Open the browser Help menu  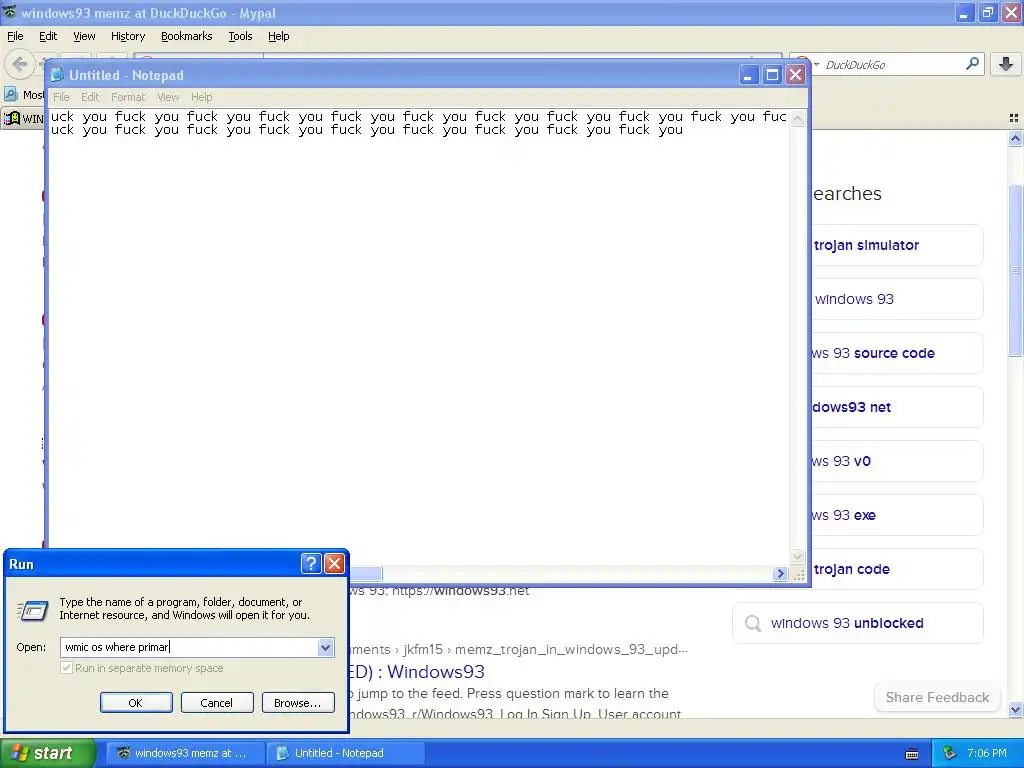(278, 36)
